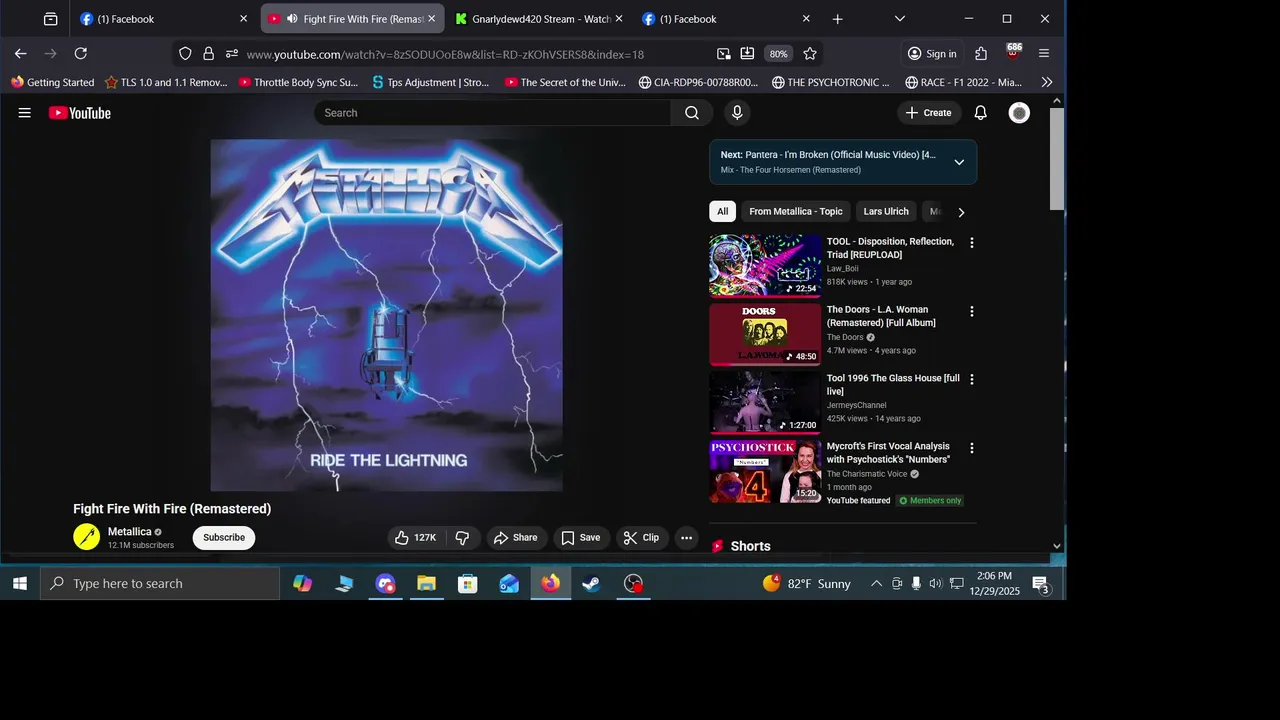Screen dimensions: 1280x720
Task: Show more bookmarks chevron
Action: [1047, 82]
